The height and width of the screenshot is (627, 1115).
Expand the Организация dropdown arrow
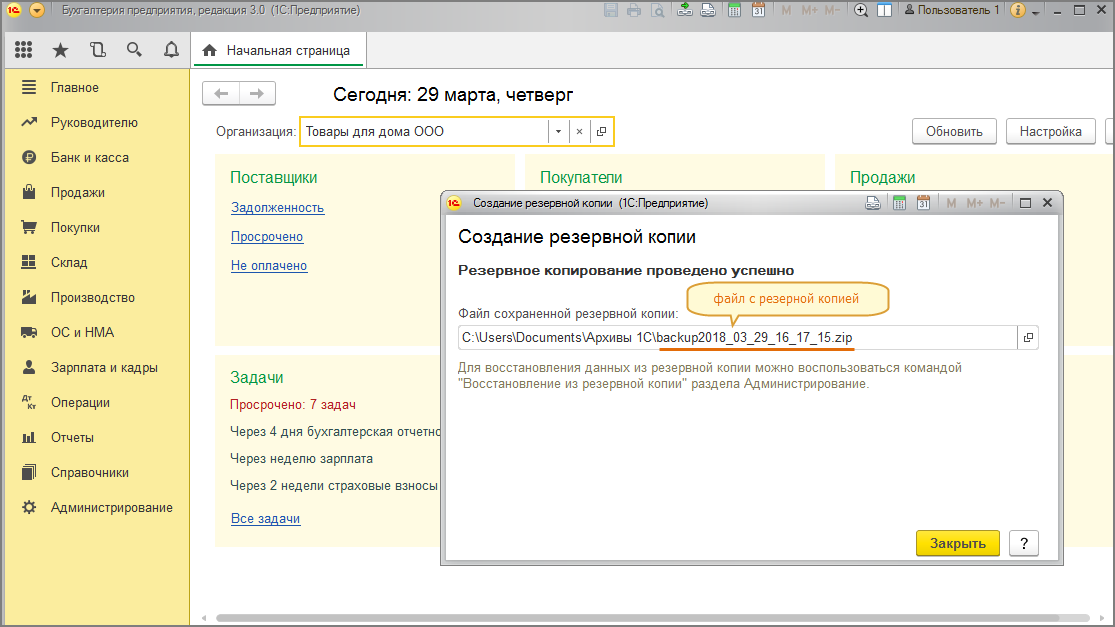tap(558, 132)
